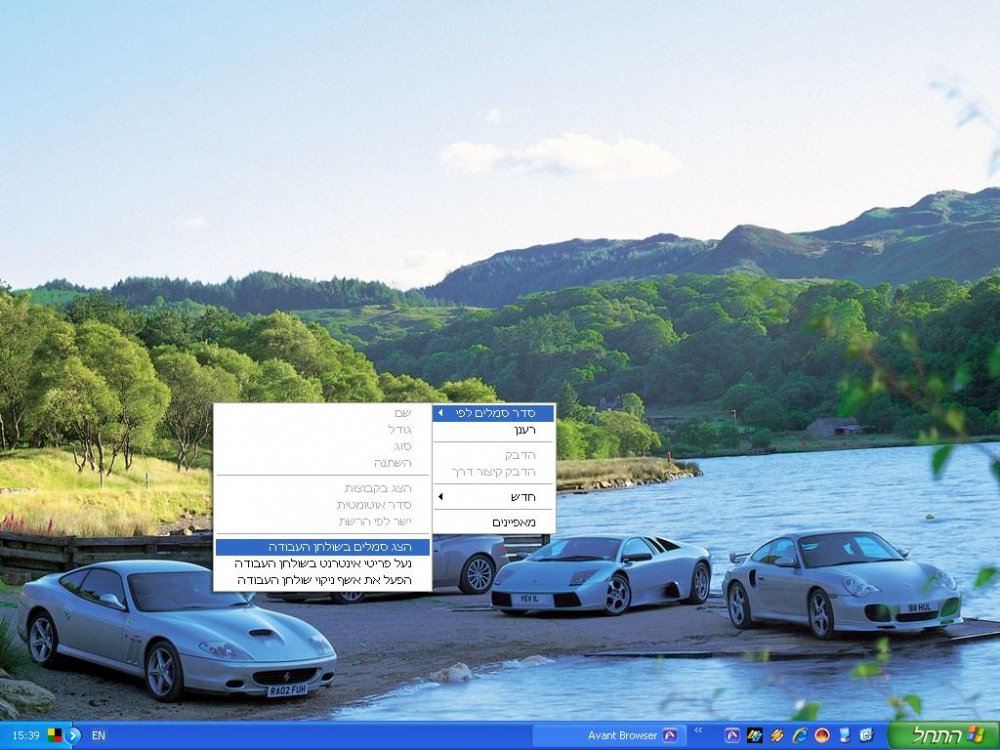Run הפעל את אשף ניקוי שולחן העבודה
The height and width of the screenshot is (750, 1000).
pyautogui.click(x=323, y=580)
